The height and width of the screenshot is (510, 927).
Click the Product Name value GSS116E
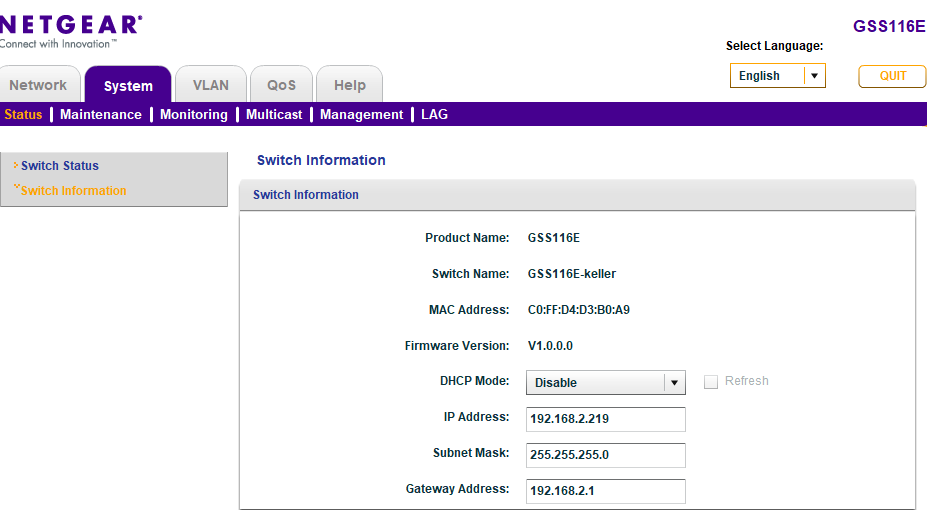553,238
